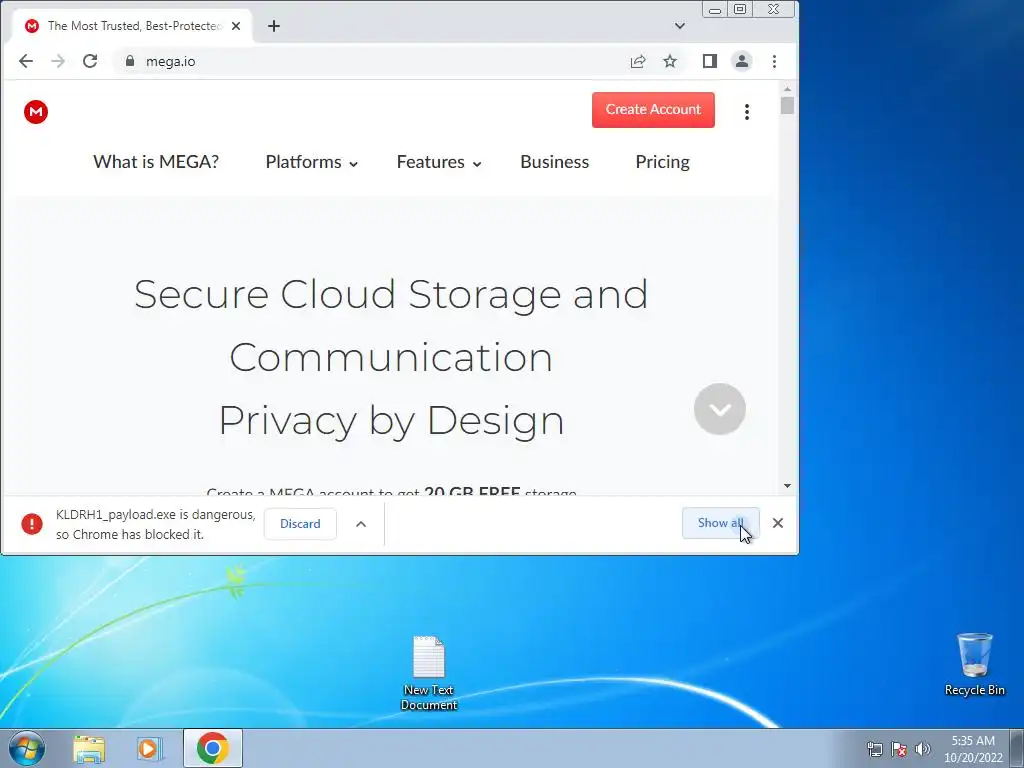
Task: Open the Windows Start menu
Action: (x=27, y=748)
